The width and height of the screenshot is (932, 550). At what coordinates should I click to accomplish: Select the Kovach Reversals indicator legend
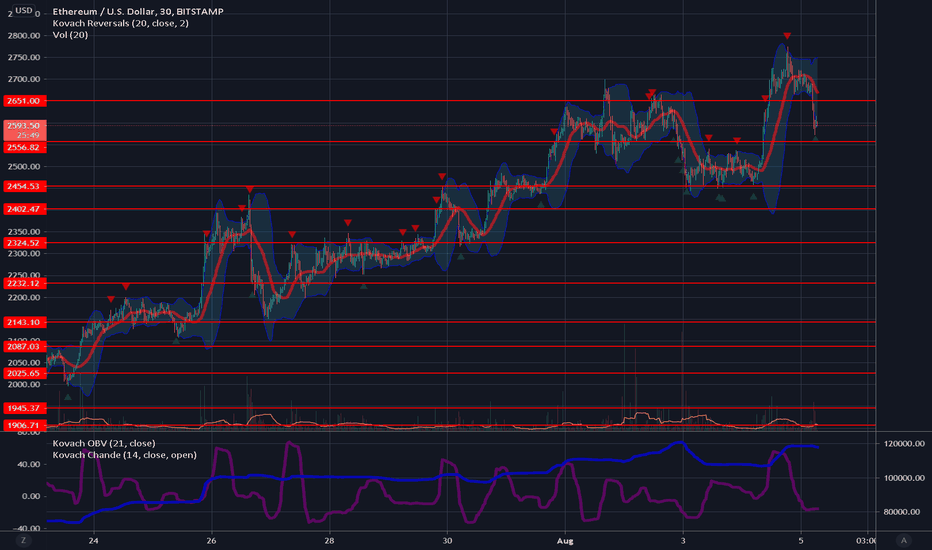pos(121,23)
